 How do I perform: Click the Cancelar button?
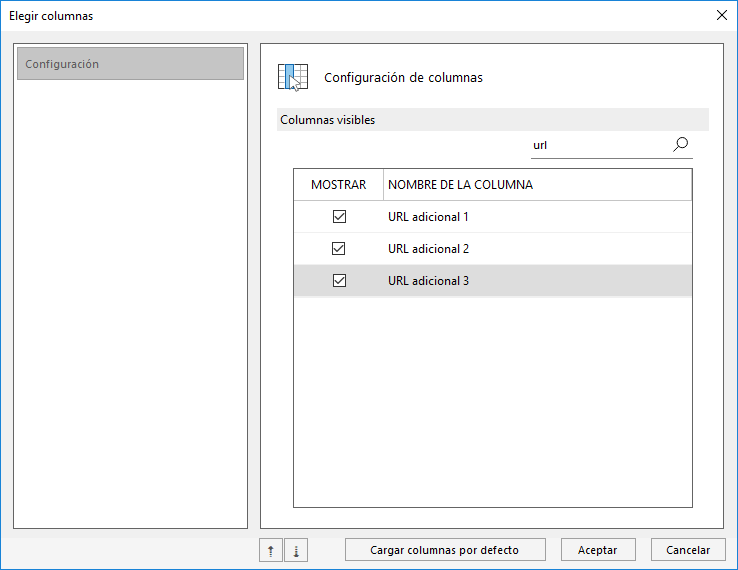[688, 550]
